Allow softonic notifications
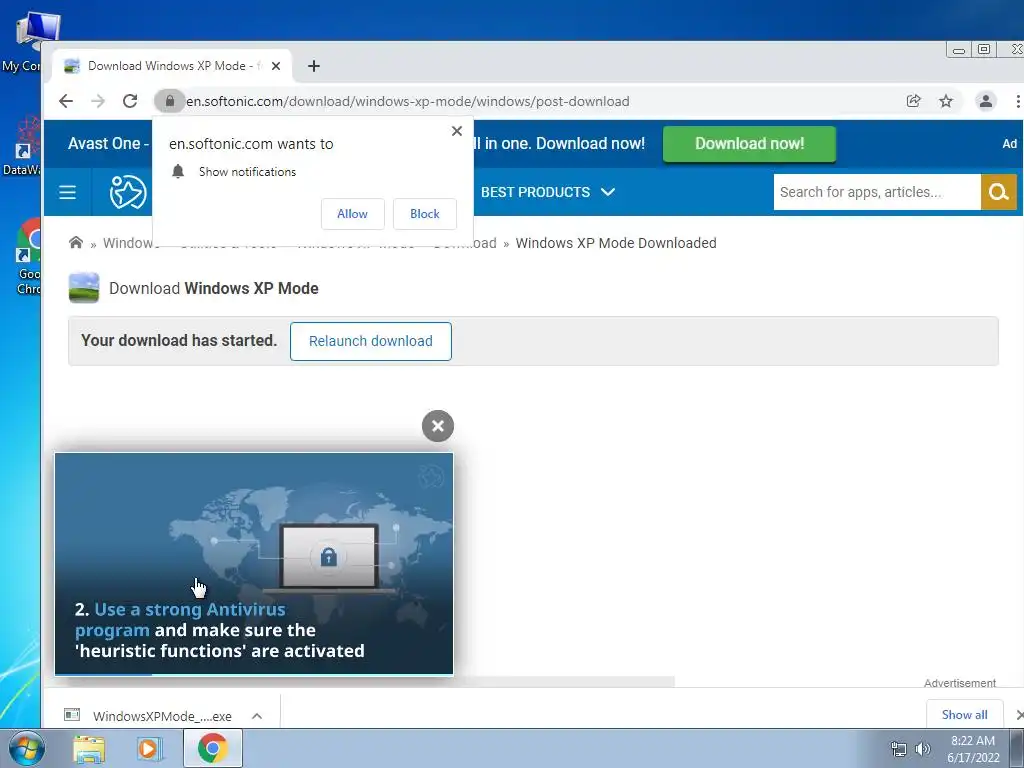This screenshot has width=1024, height=768. point(353,214)
